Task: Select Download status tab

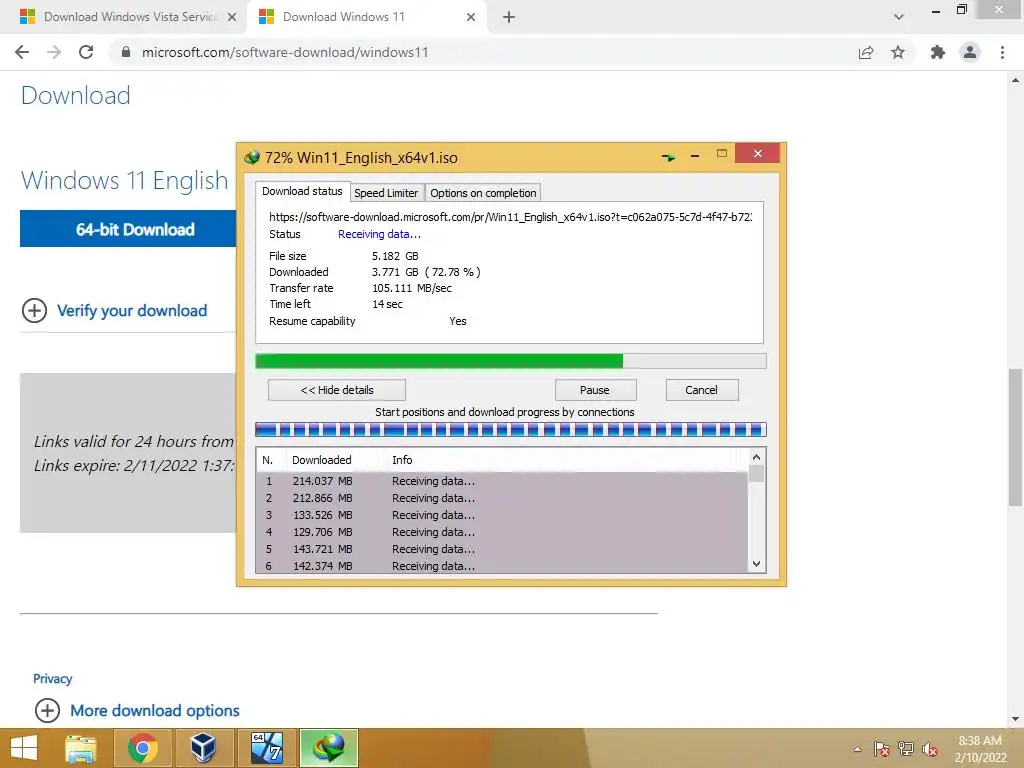Action: (302, 191)
